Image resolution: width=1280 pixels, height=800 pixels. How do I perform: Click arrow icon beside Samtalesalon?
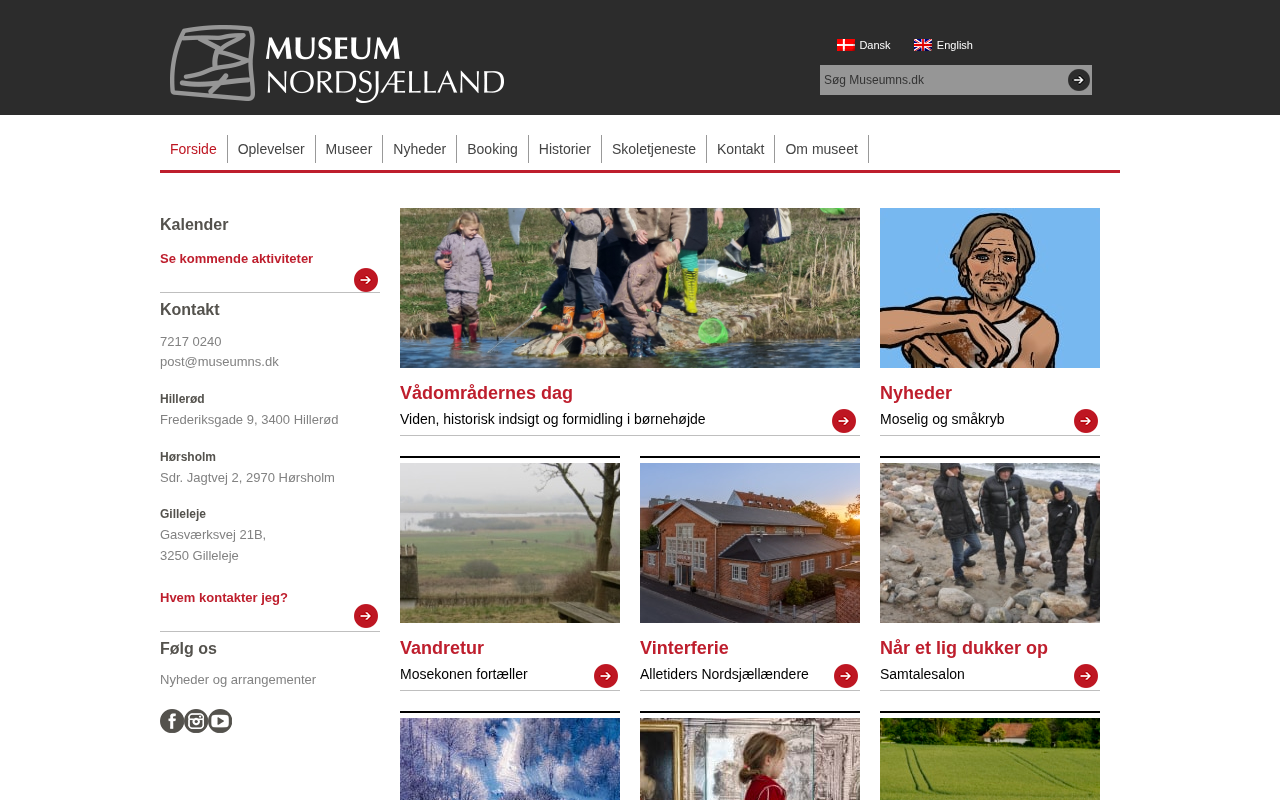(x=1086, y=676)
